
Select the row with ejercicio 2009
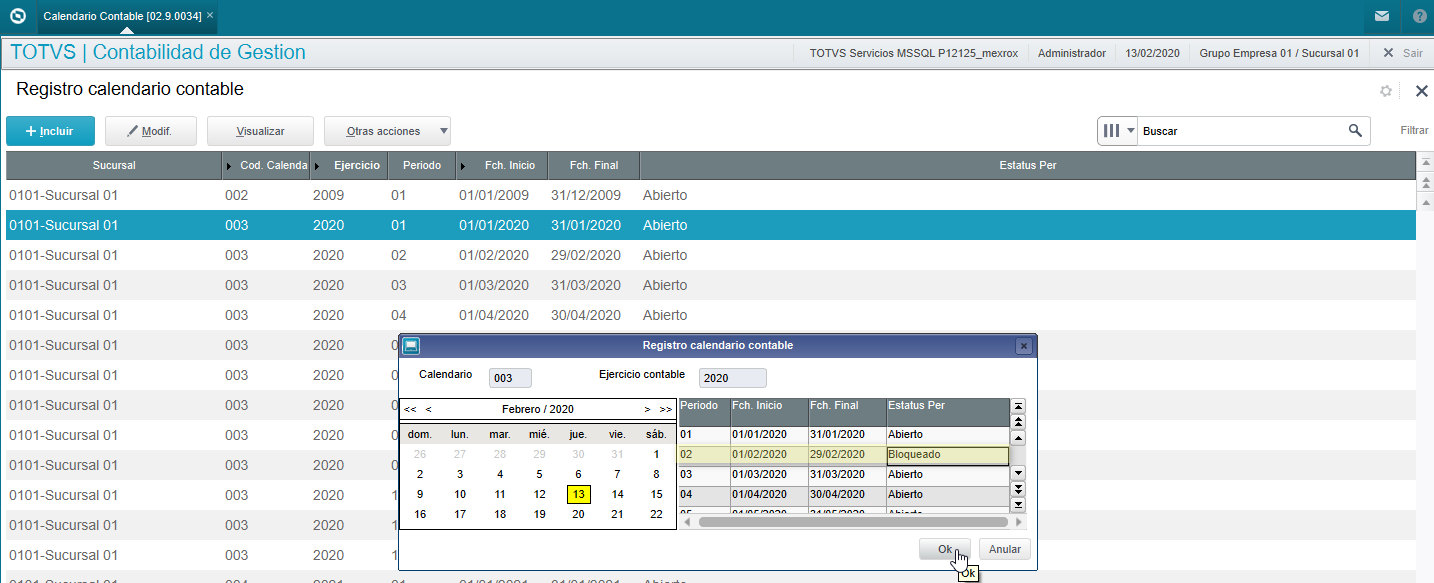pos(711,195)
